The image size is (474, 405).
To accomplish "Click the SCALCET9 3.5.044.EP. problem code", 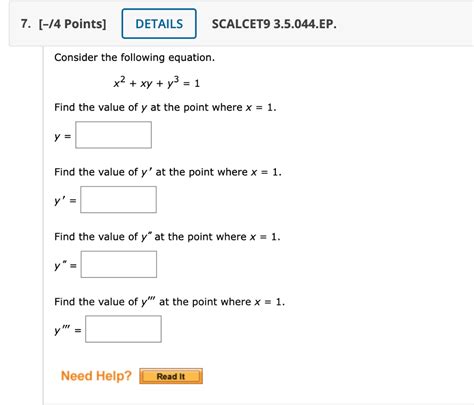I will click(274, 24).
